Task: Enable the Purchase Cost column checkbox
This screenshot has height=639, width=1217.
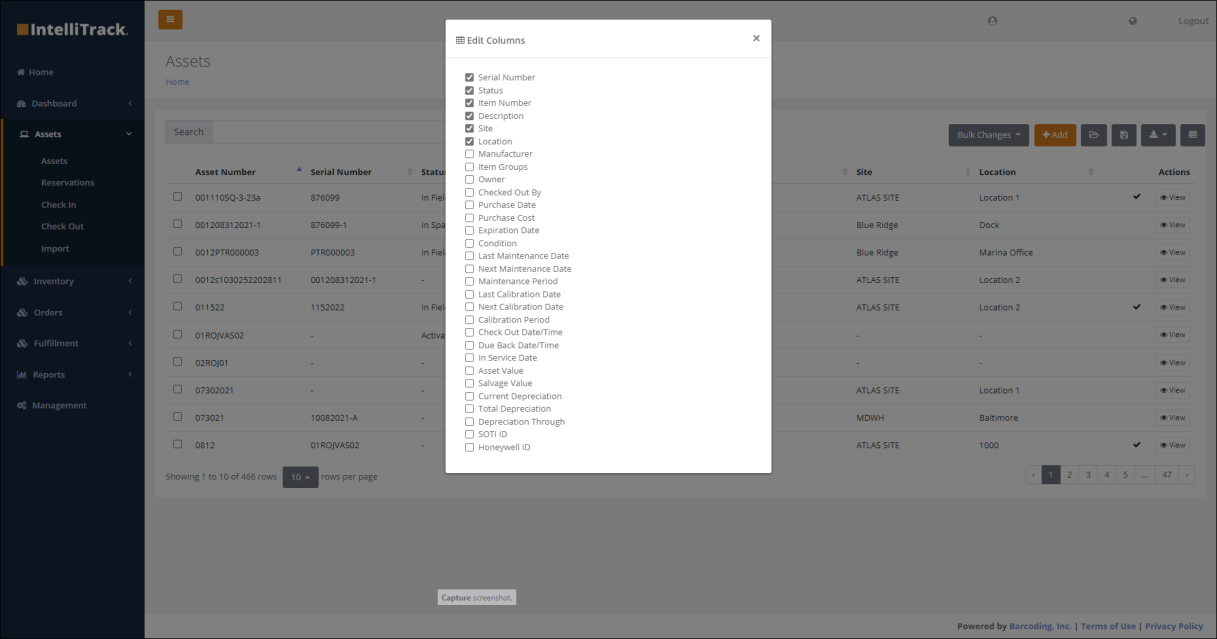Action: click(x=469, y=218)
